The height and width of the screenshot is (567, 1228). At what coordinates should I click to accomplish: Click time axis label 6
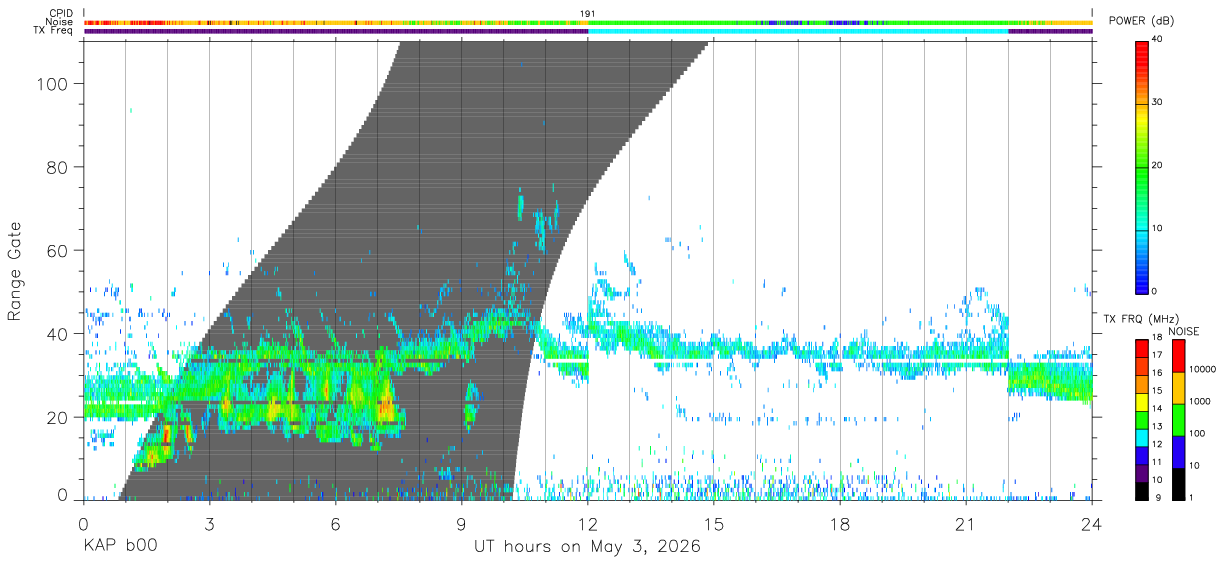[x=336, y=524]
